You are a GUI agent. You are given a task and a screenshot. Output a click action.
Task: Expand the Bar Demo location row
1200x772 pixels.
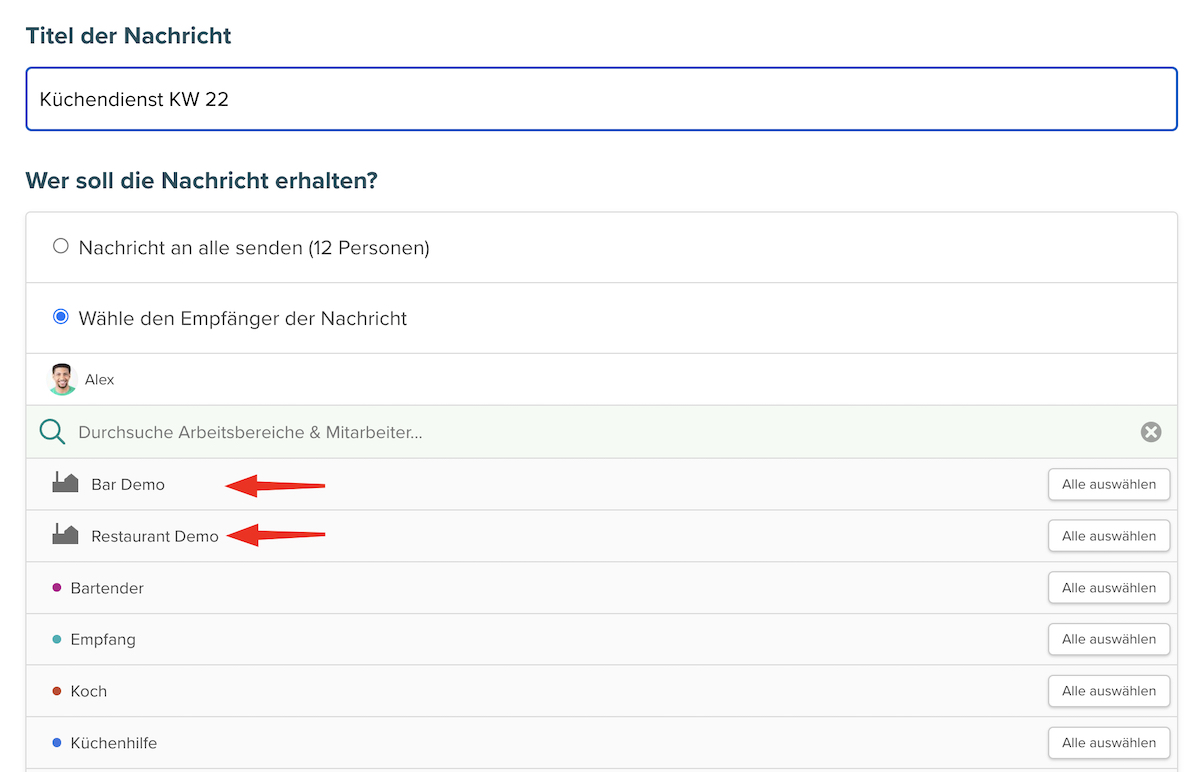pyautogui.click(x=128, y=484)
